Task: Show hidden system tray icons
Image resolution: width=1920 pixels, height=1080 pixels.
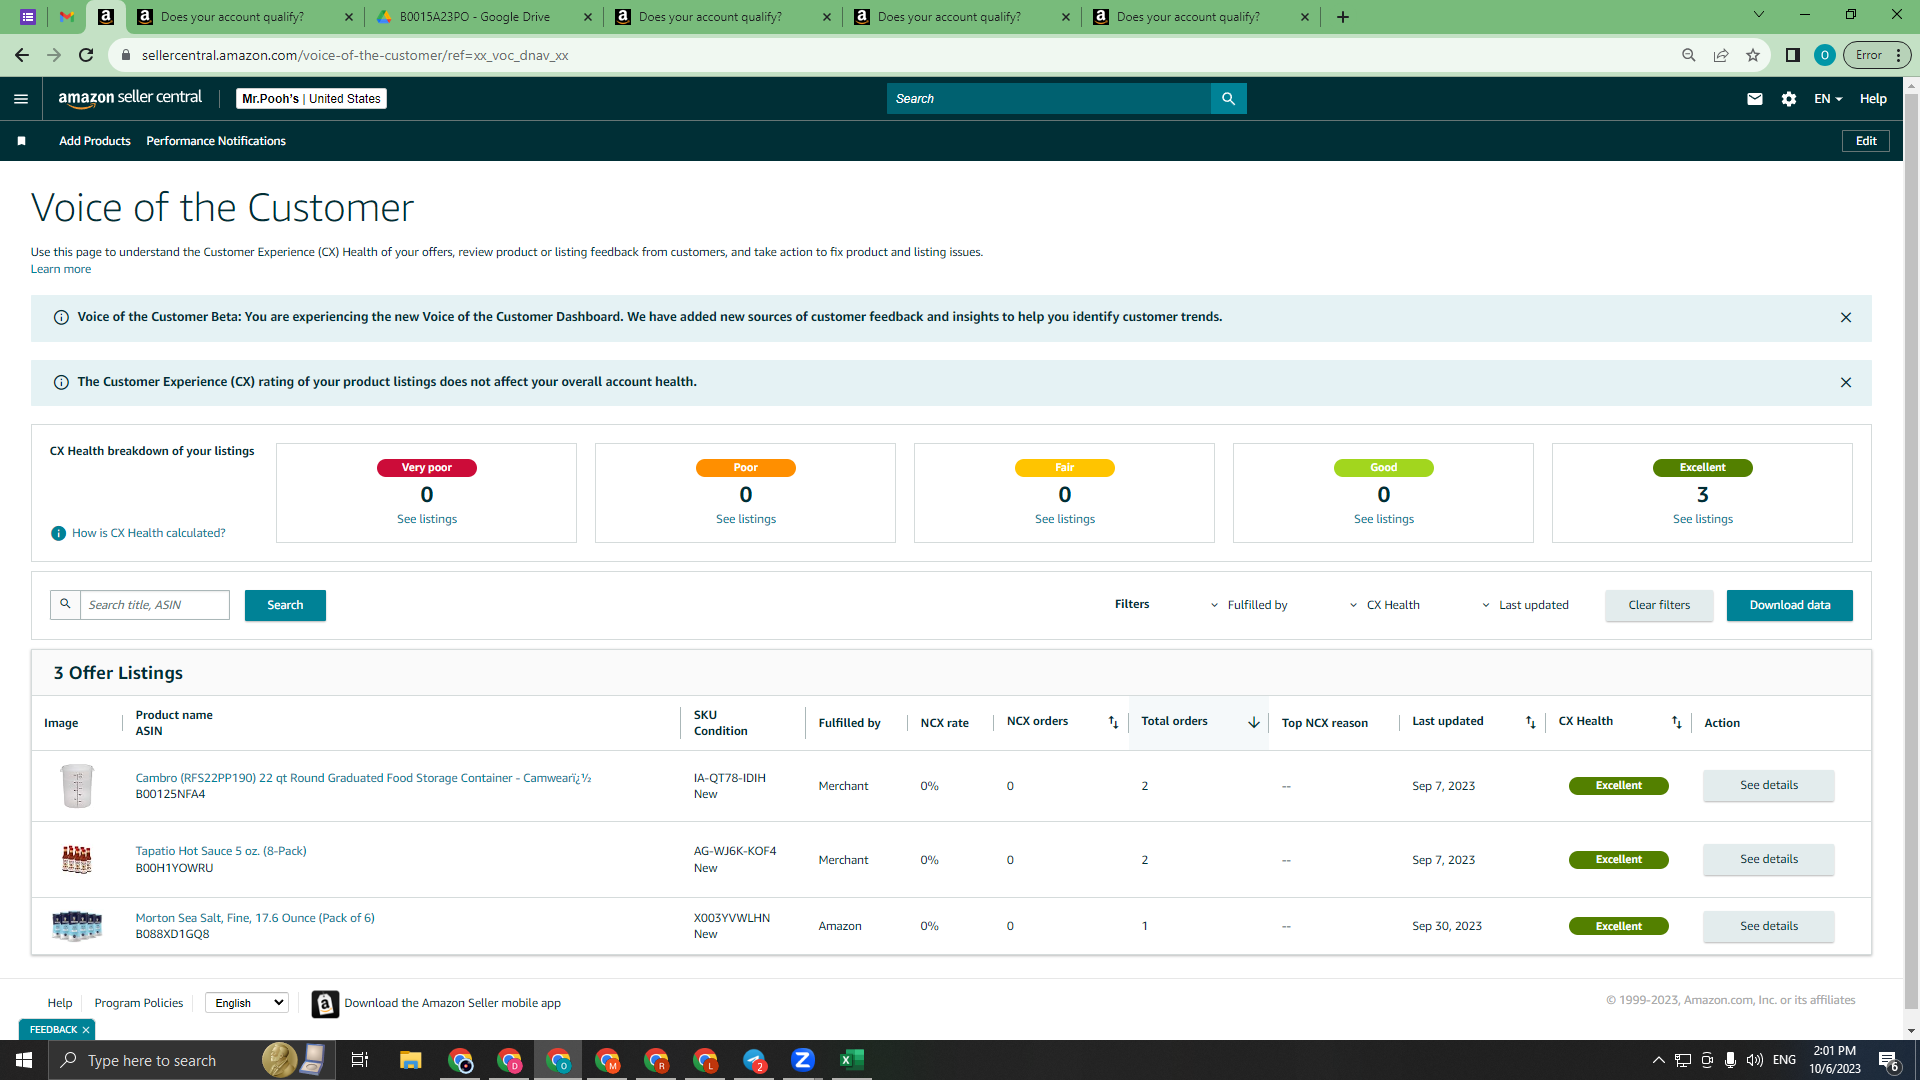Action: click(1658, 1060)
